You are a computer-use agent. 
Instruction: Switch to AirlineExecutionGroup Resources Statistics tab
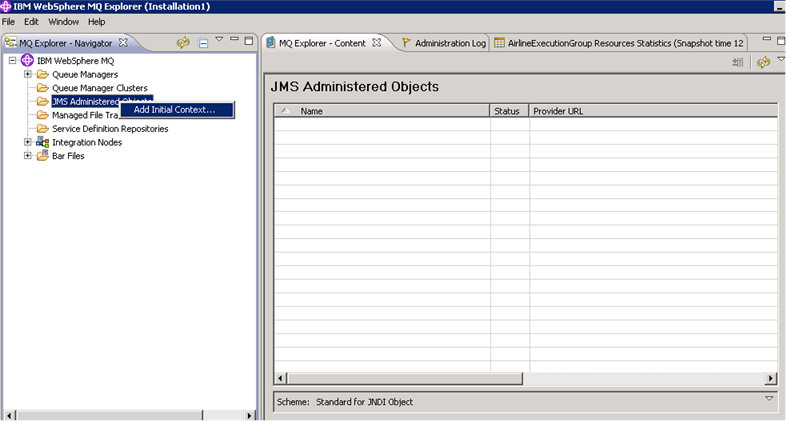coord(619,43)
